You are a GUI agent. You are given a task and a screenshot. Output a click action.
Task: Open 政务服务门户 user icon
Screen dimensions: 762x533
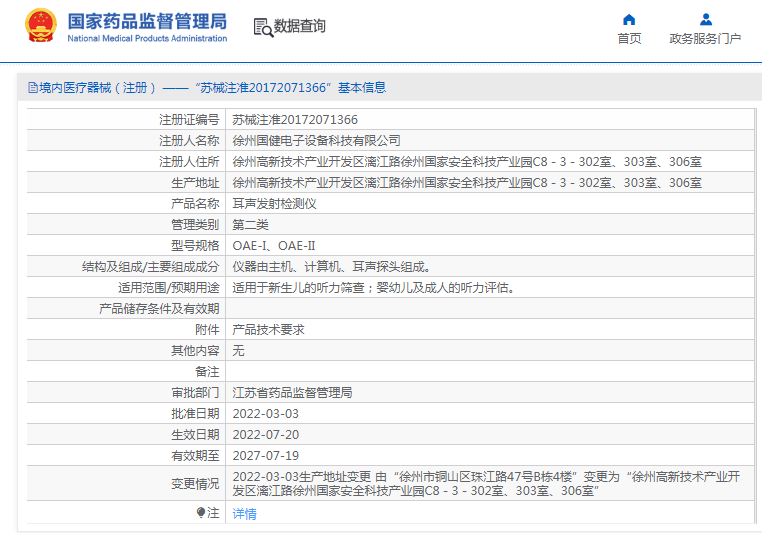706,19
